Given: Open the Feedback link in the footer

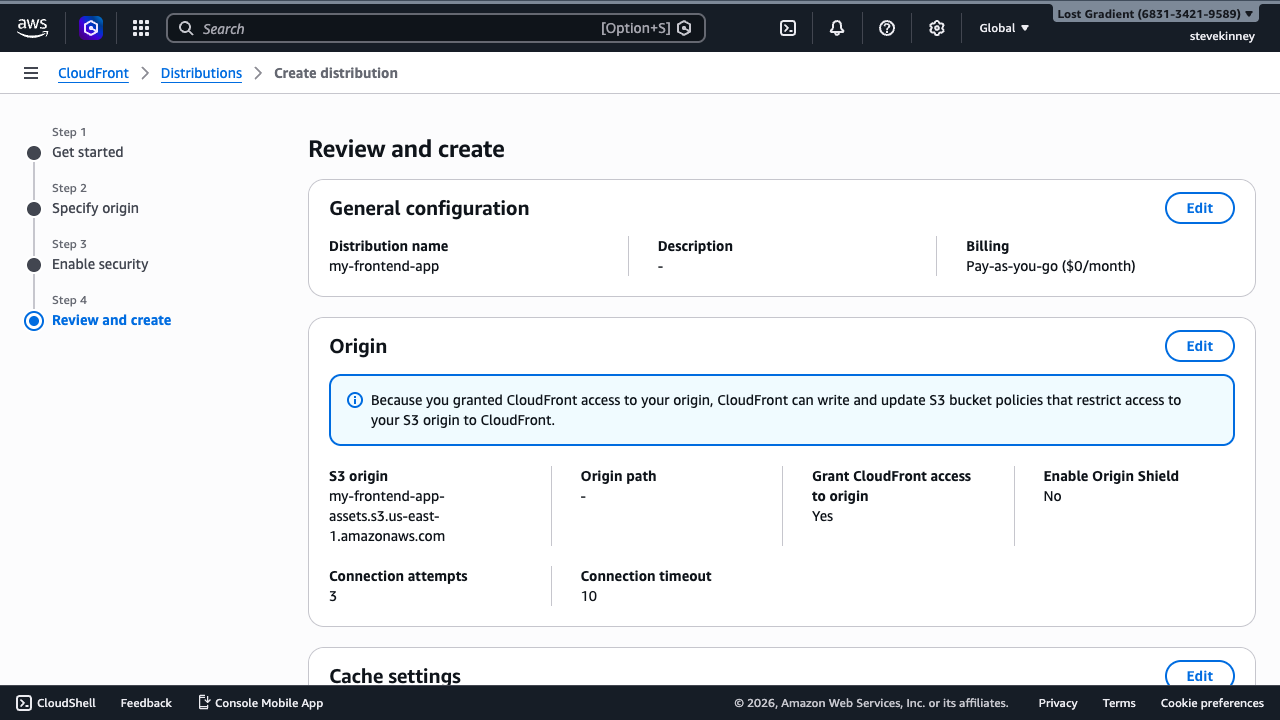Looking at the screenshot, I should [x=146, y=703].
